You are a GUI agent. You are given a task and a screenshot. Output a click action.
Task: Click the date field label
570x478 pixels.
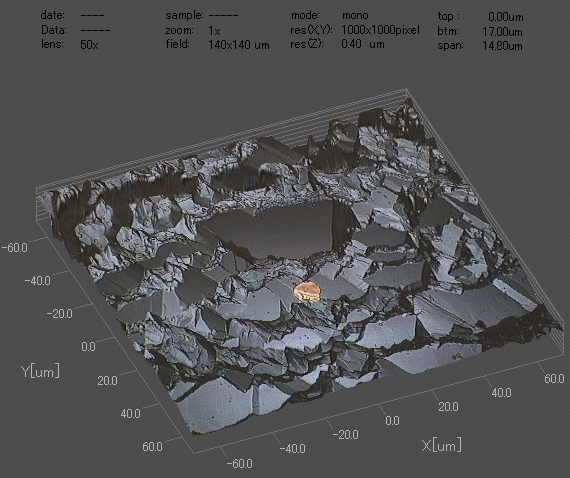click(x=53, y=15)
